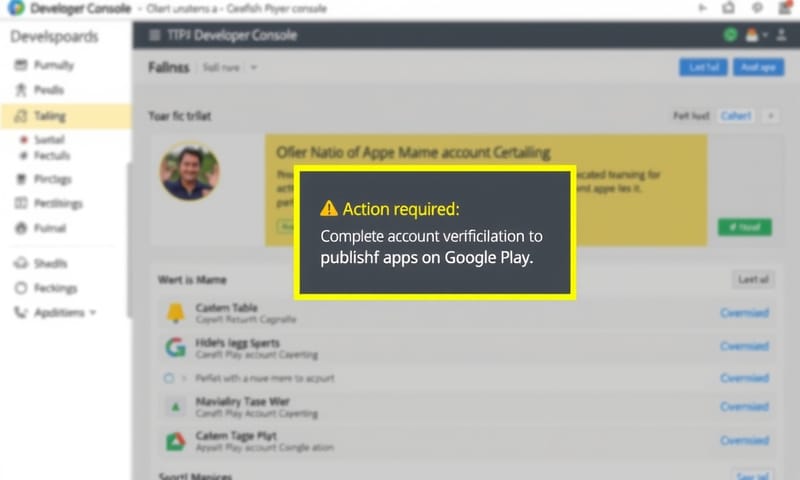The image size is (800, 480).
Task: Click the play arrow icon in the title bar
Action: point(703,8)
